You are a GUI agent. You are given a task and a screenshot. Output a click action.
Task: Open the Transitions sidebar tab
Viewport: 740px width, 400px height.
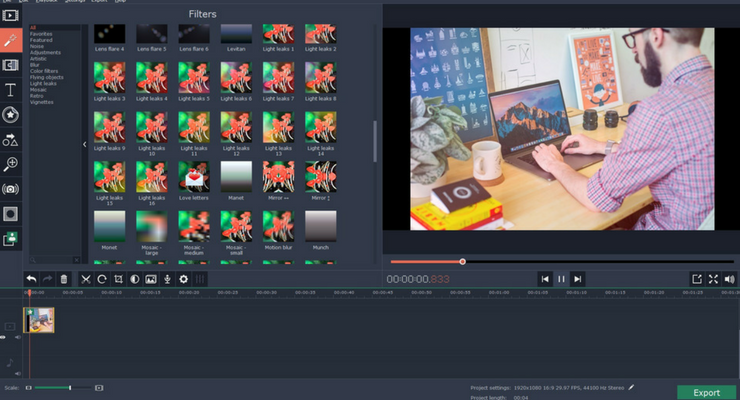pyautogui.click(x=10, y=65)
